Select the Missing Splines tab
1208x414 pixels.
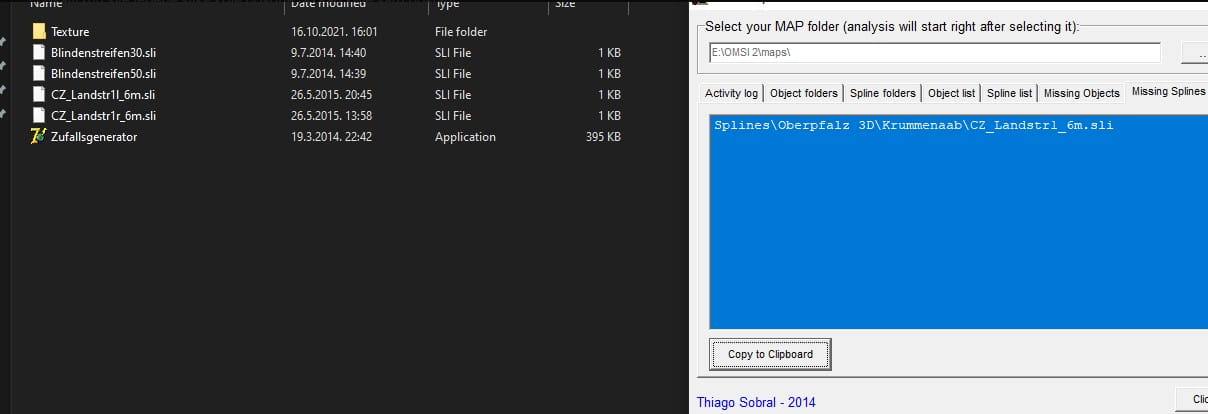pos(1168,91)
